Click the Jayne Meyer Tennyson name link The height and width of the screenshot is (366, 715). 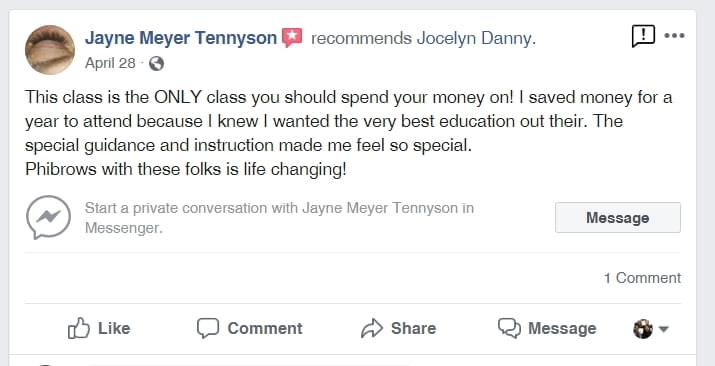point(181,38)
